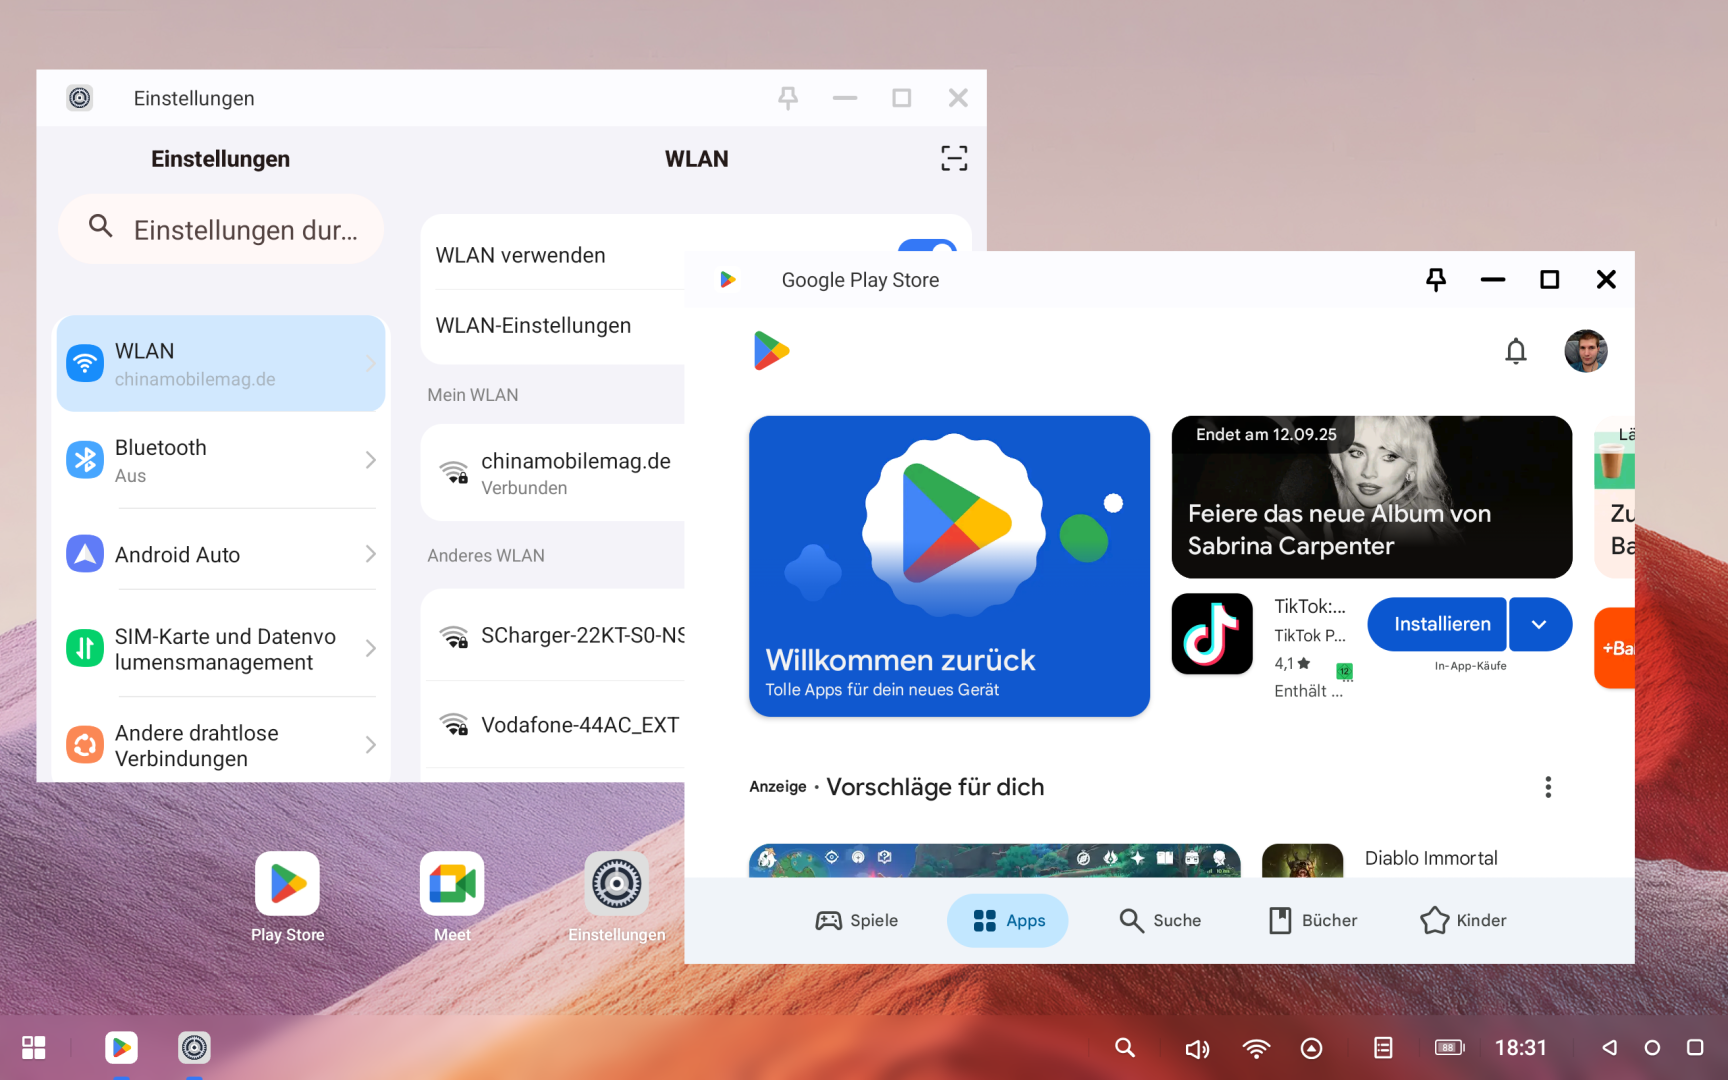Switch to the Kinder tab

(1463, 920)
